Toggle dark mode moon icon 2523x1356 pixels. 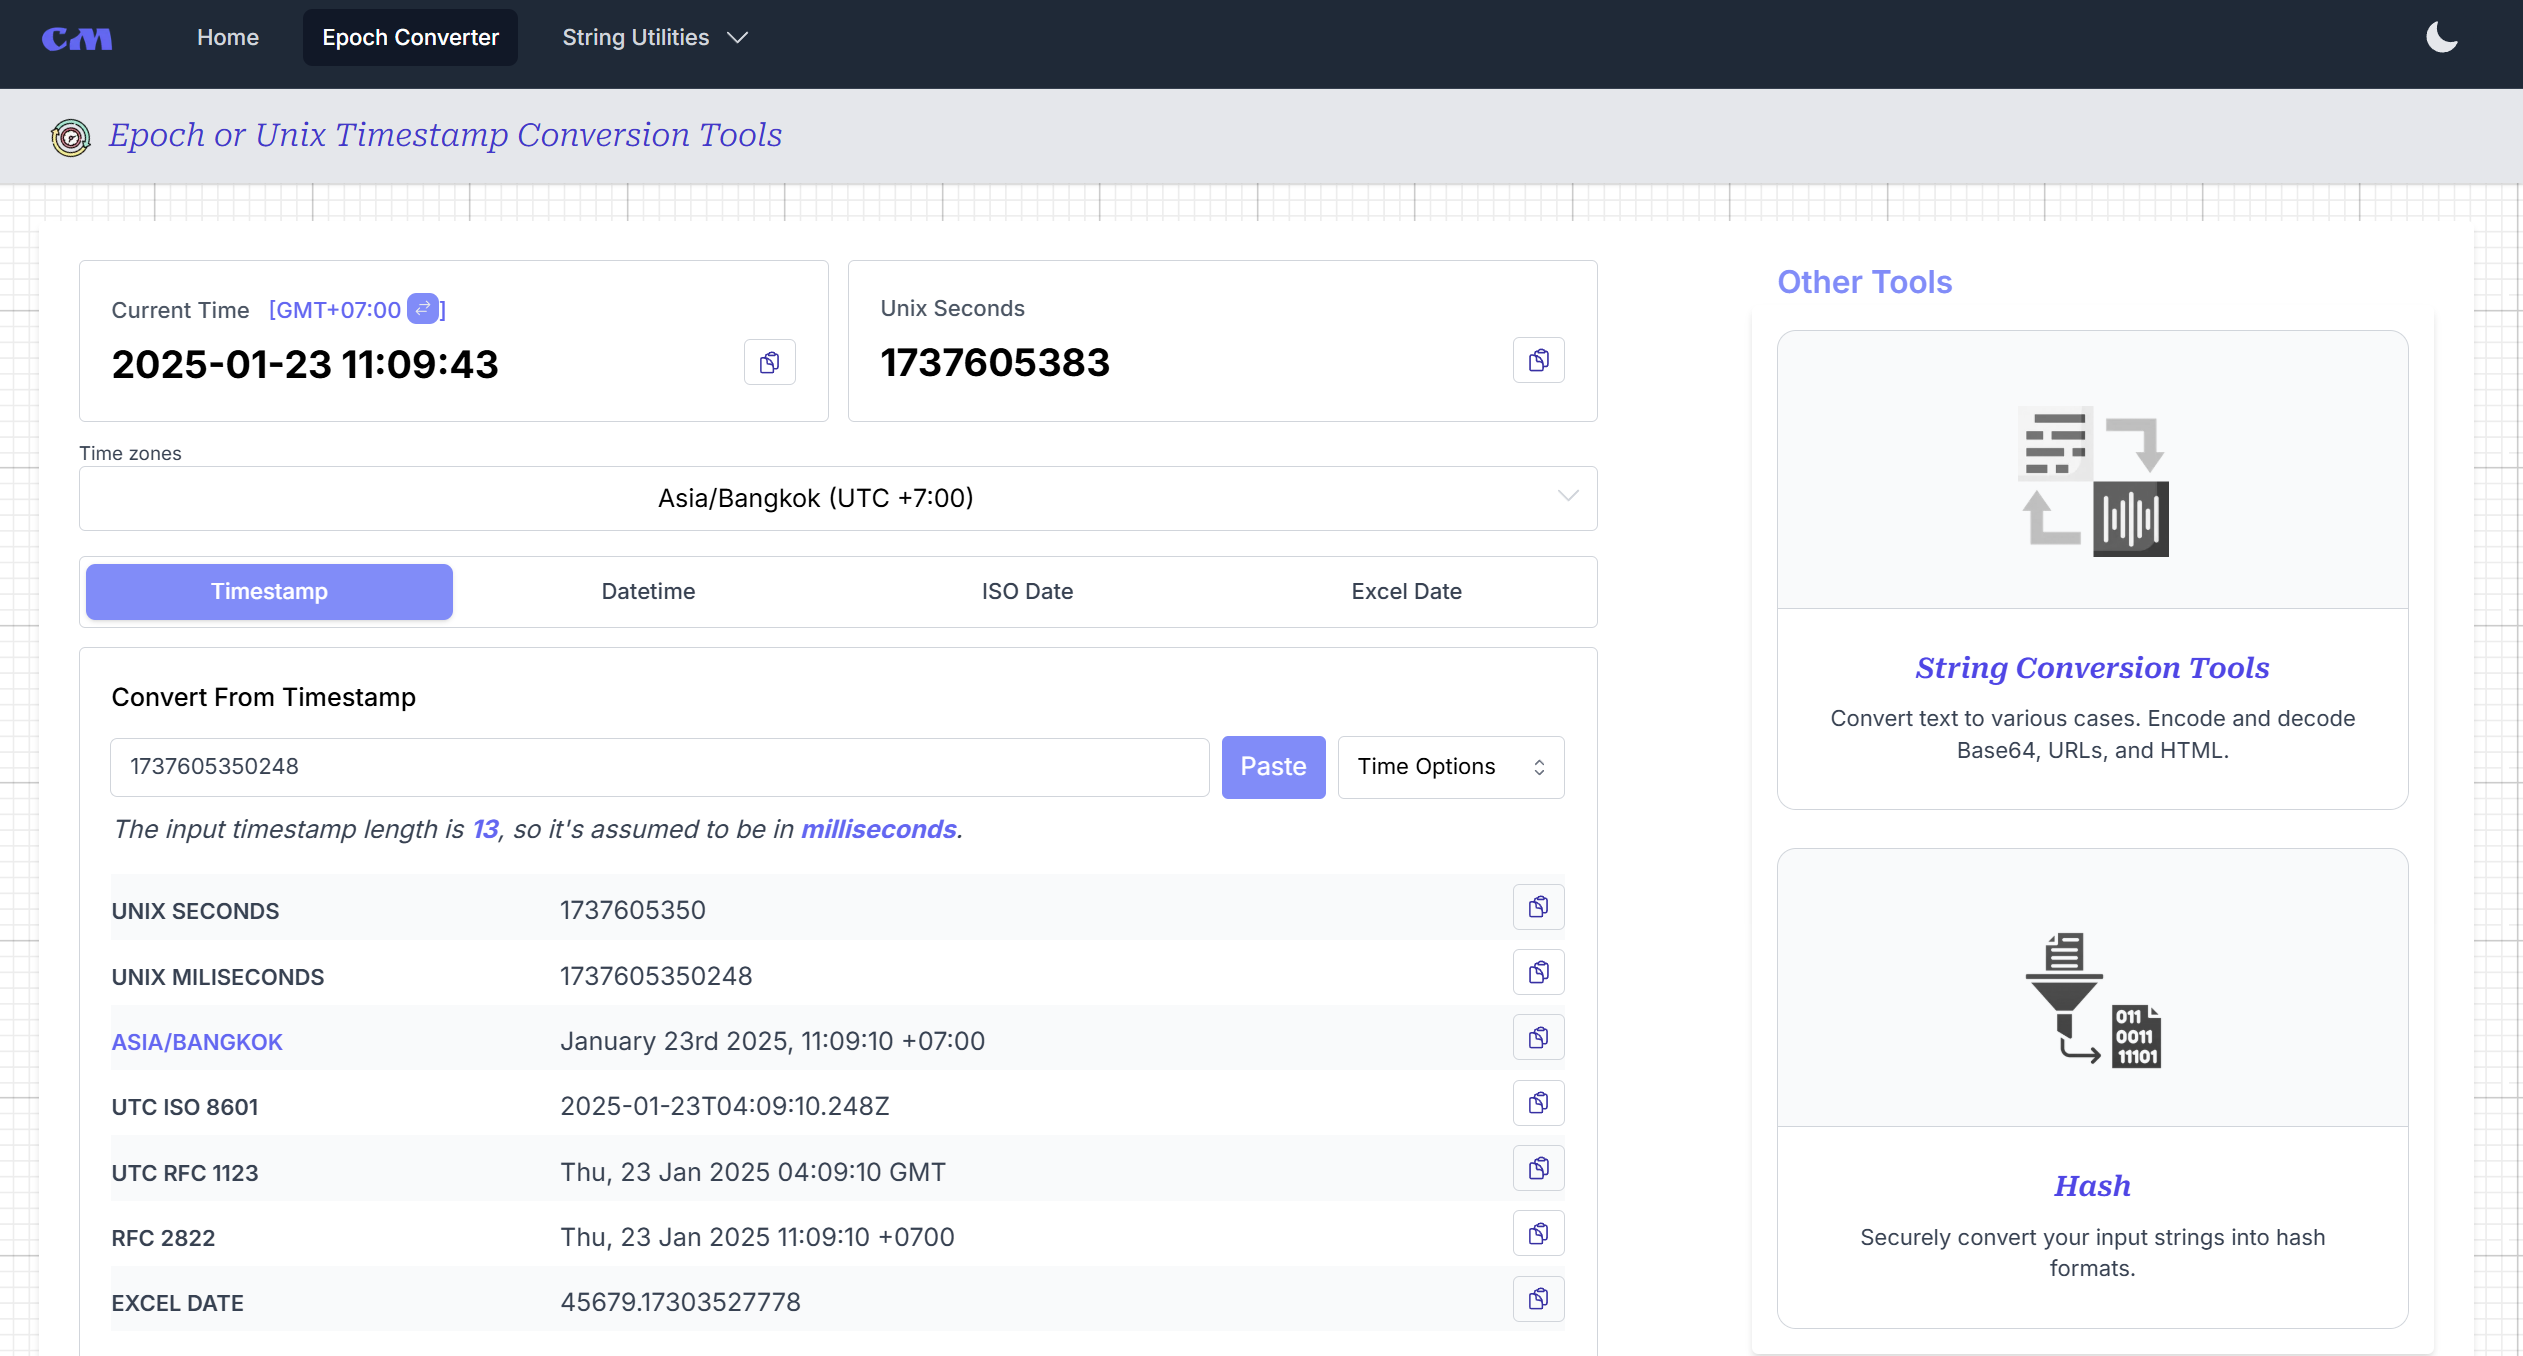pos(2441,38)
